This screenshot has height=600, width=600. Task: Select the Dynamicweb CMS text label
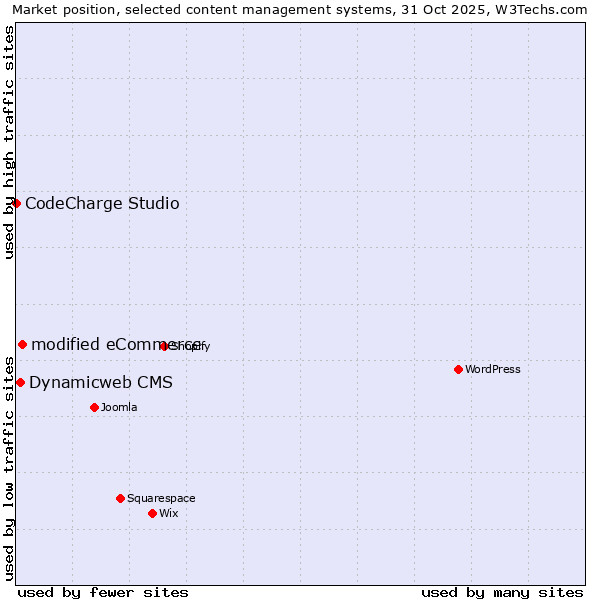tap(101, 383)
